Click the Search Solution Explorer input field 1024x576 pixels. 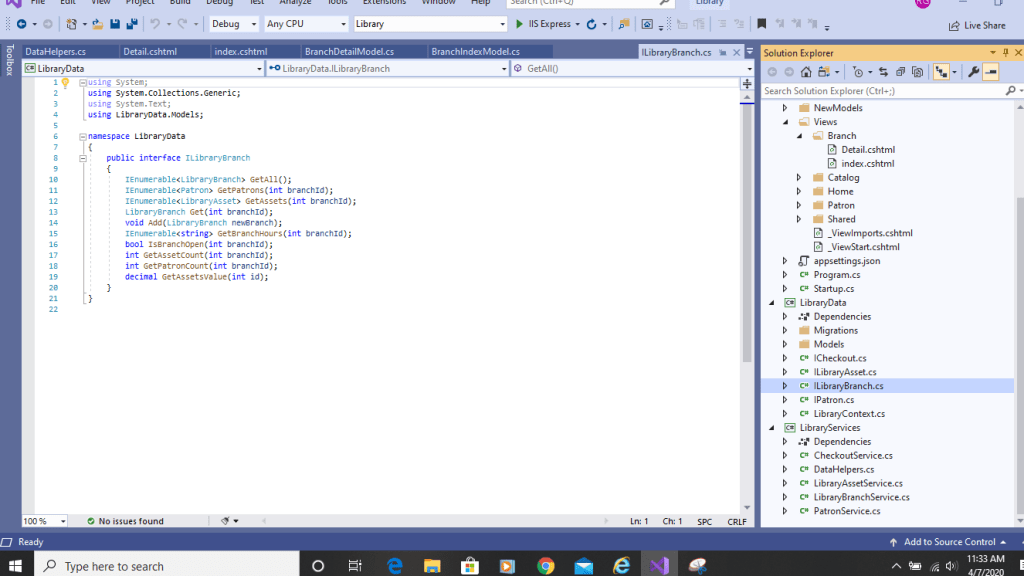pyautogui.click(x=880, y=91)
